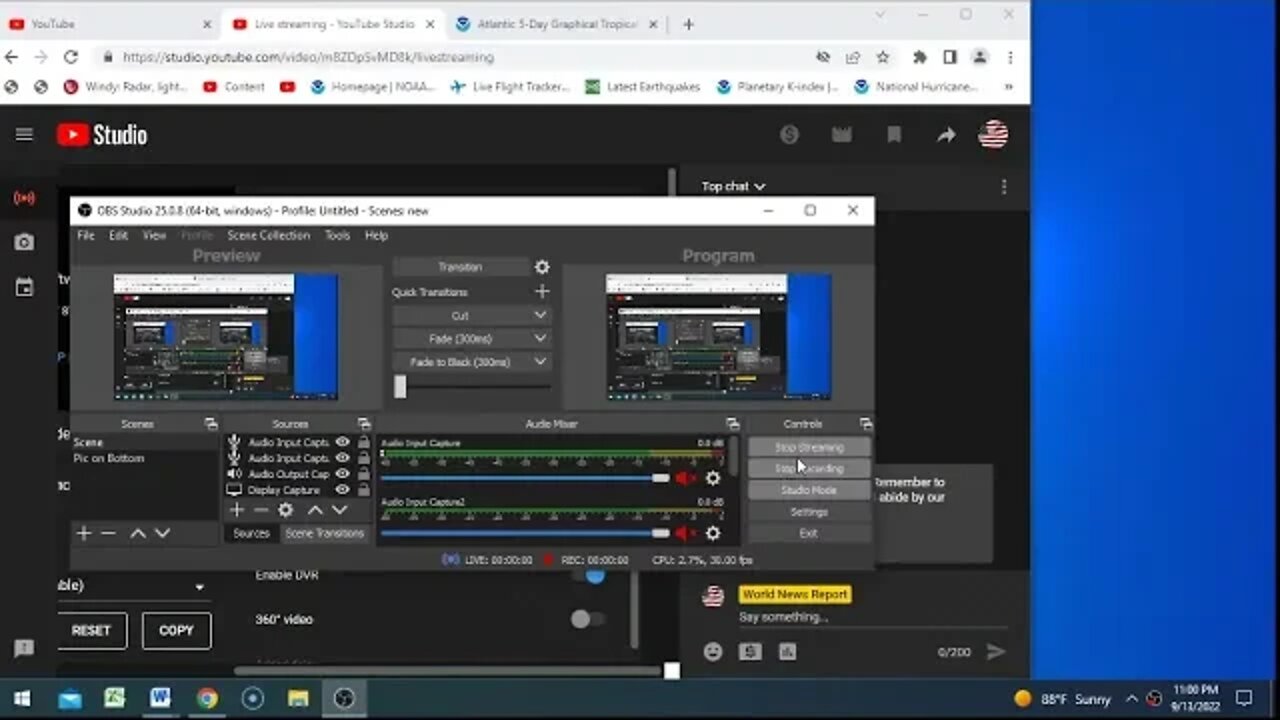Select Webcam camera icon in sidebar
1280x720 pixels.
click(x=24, y=242)
